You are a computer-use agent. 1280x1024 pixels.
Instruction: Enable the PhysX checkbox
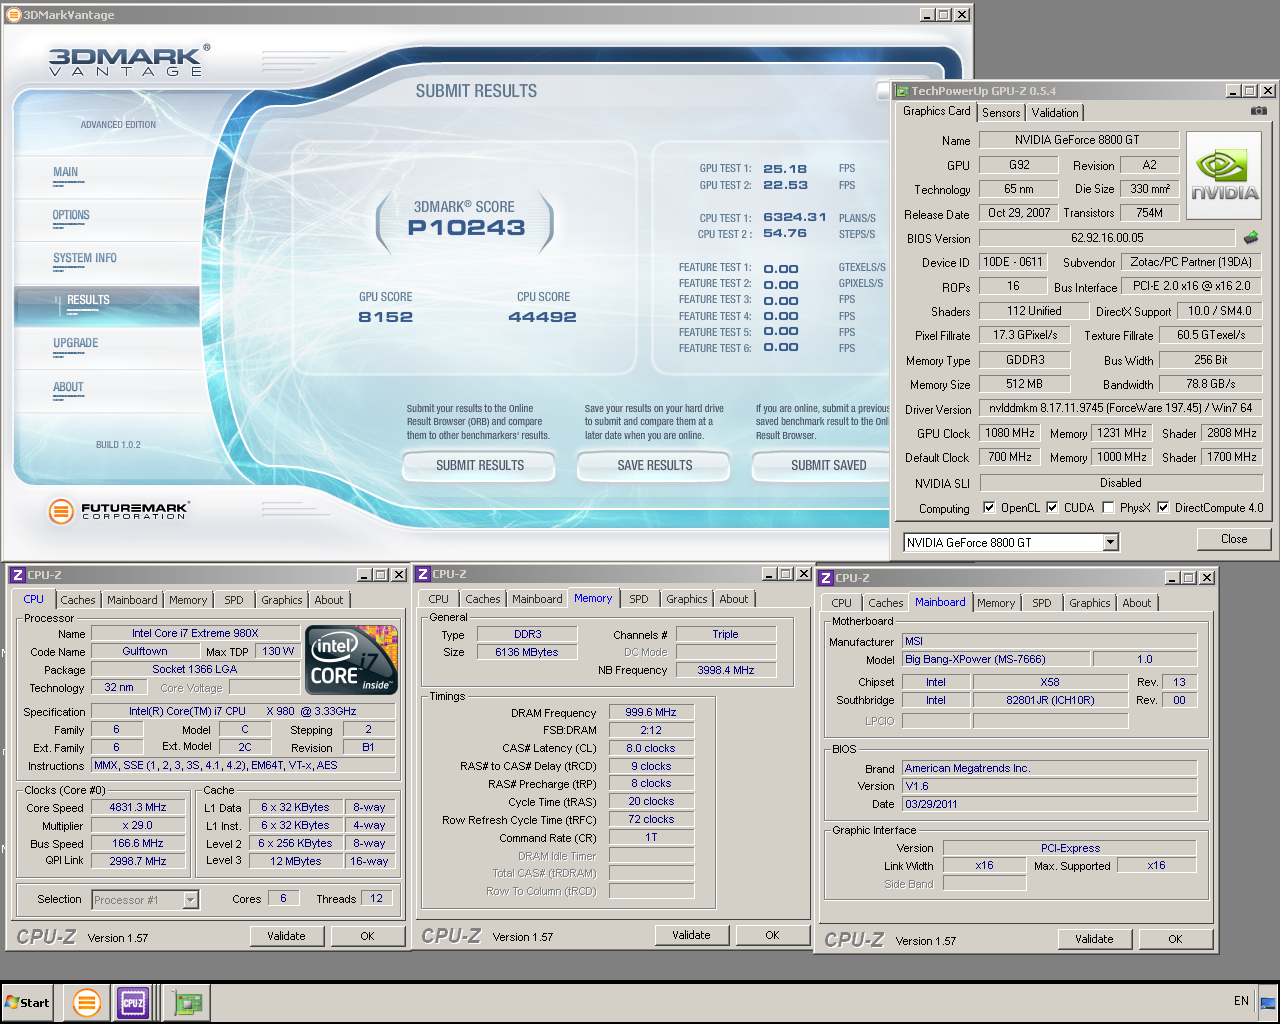click(x=1108, y=508)
